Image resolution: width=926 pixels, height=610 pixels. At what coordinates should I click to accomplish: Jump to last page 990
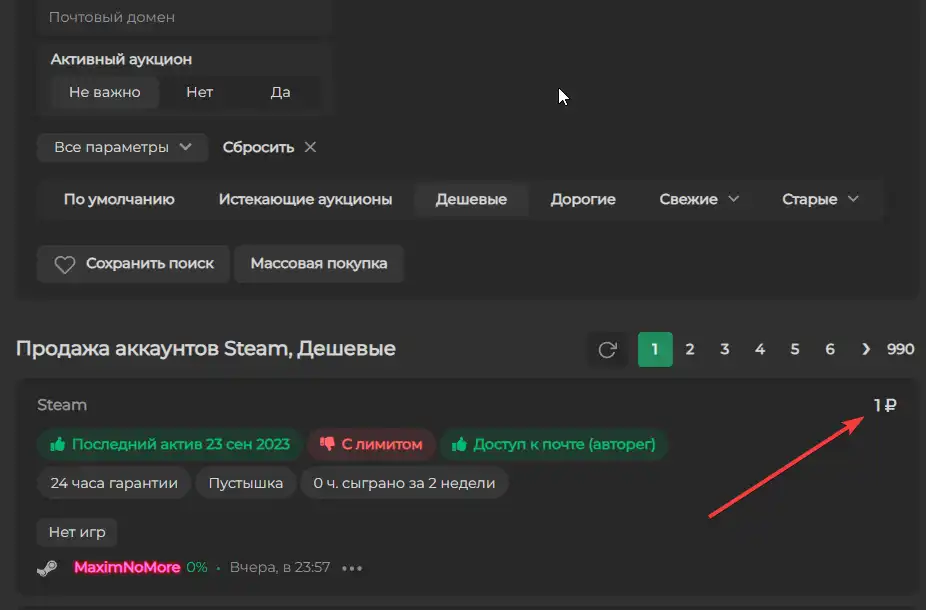coord(901,349)
